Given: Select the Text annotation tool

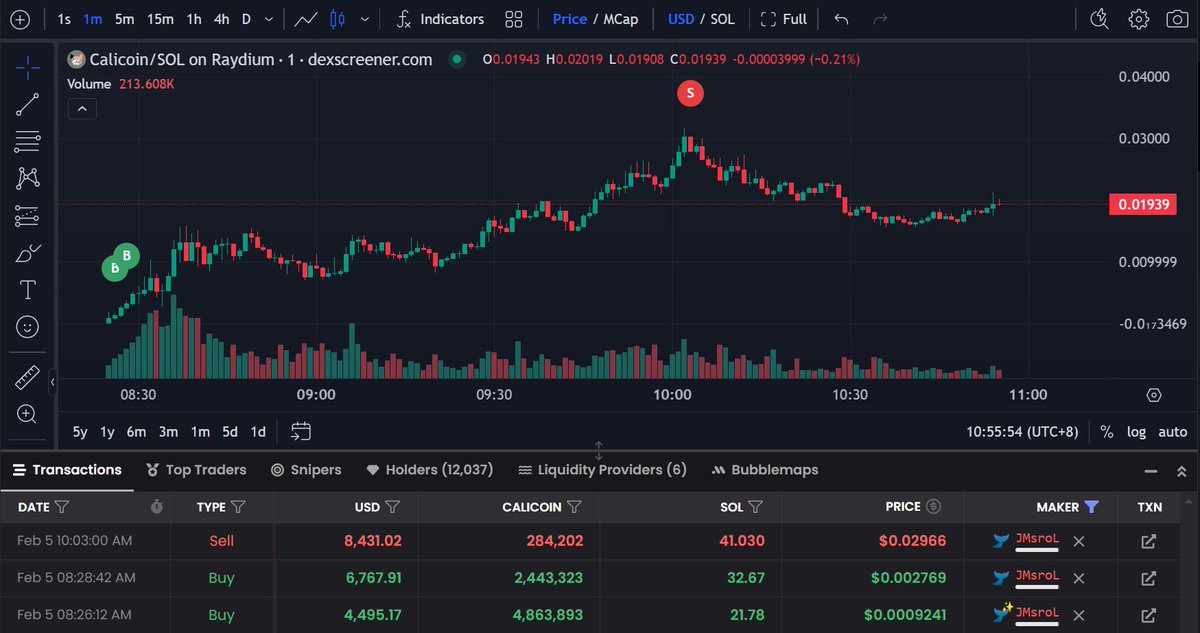Looking at the screenshot, I should click(x=28, y=290).
